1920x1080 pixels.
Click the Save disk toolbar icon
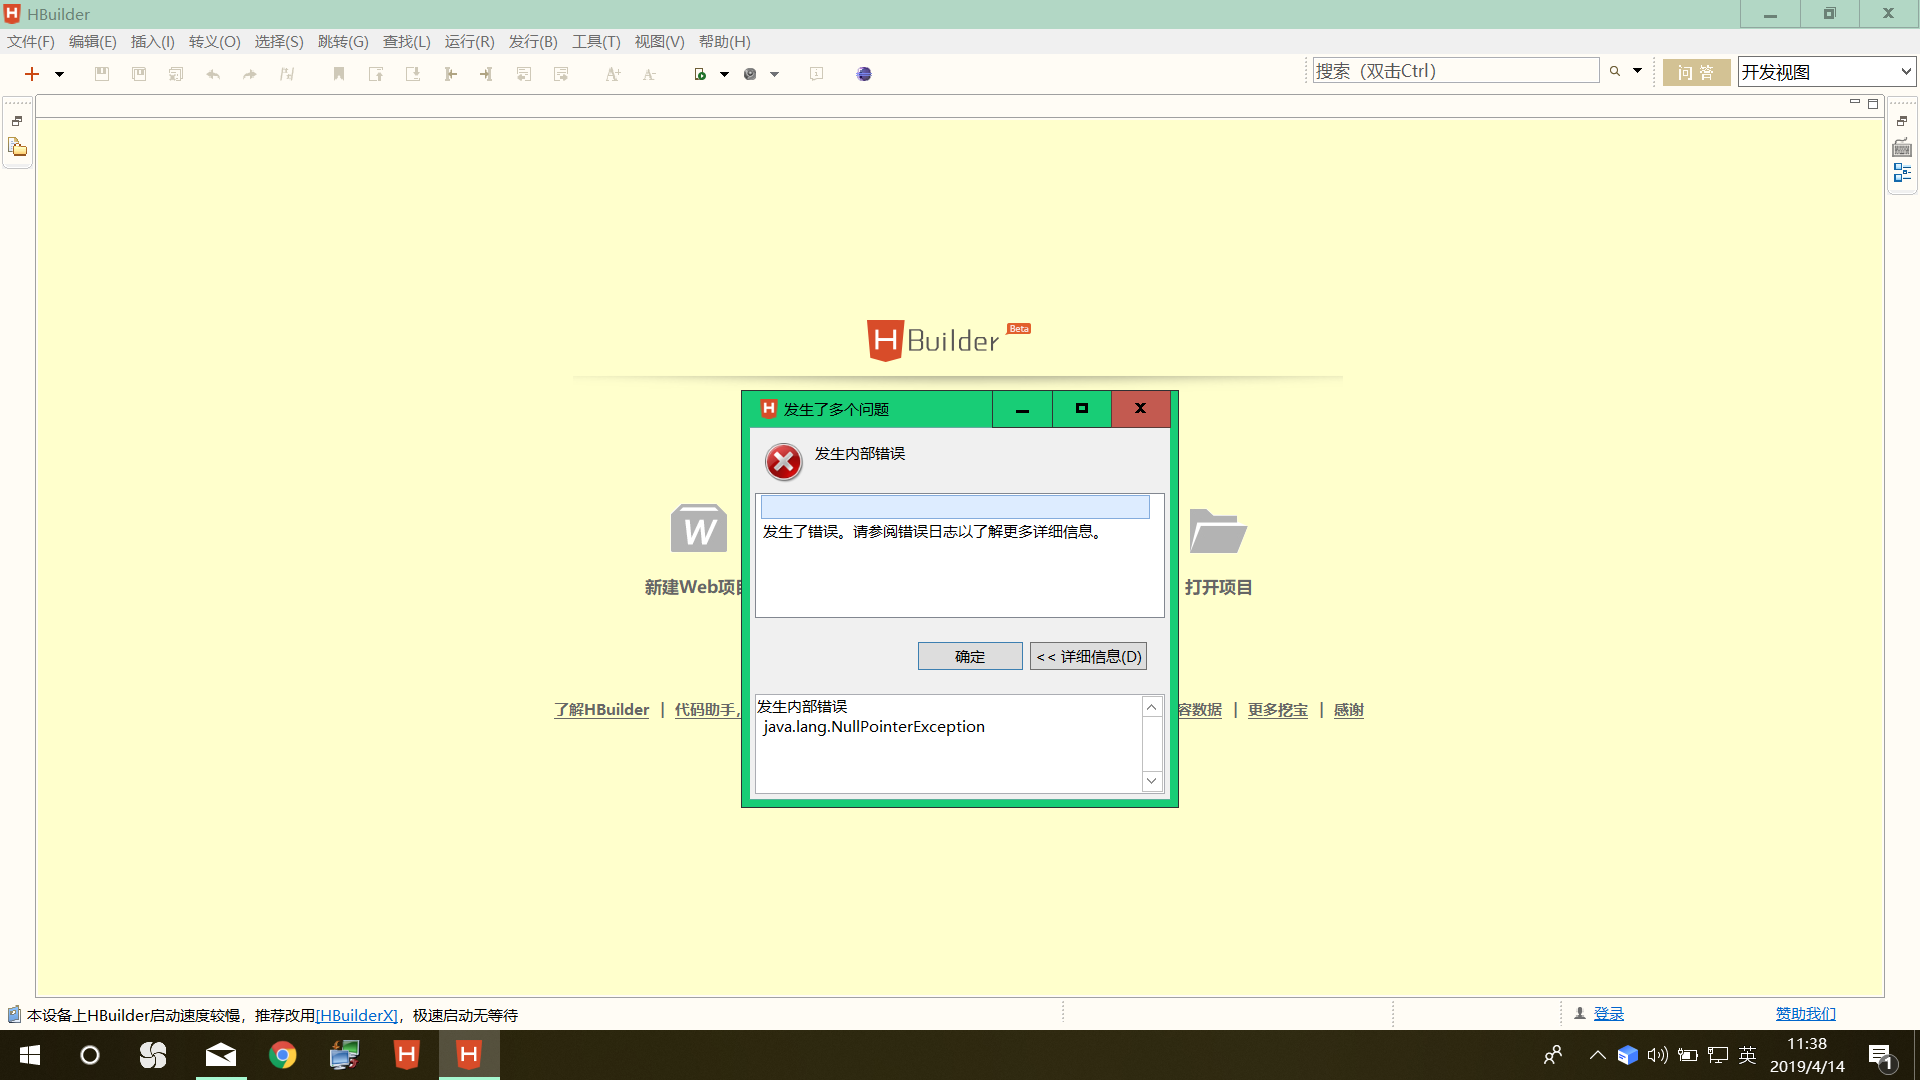(x=102, y=74)
